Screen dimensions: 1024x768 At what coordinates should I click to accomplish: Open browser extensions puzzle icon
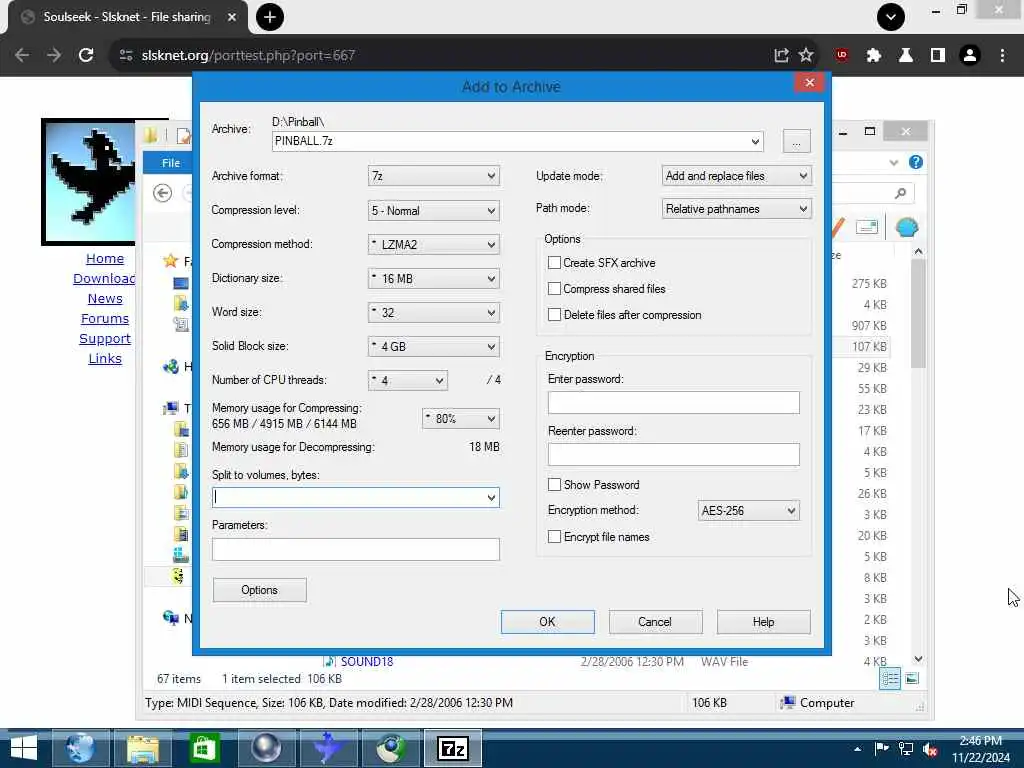[874, 56]
